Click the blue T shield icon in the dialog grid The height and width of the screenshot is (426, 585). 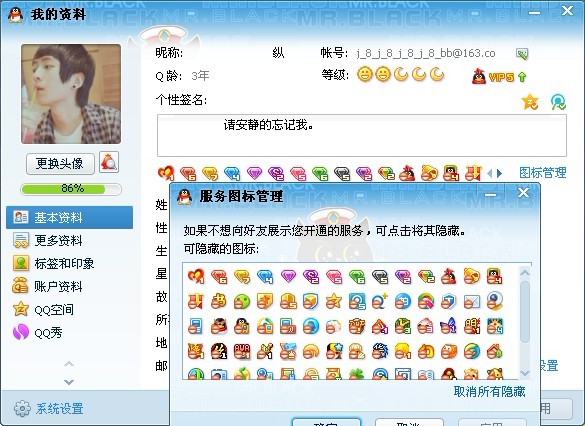point(449,301)
